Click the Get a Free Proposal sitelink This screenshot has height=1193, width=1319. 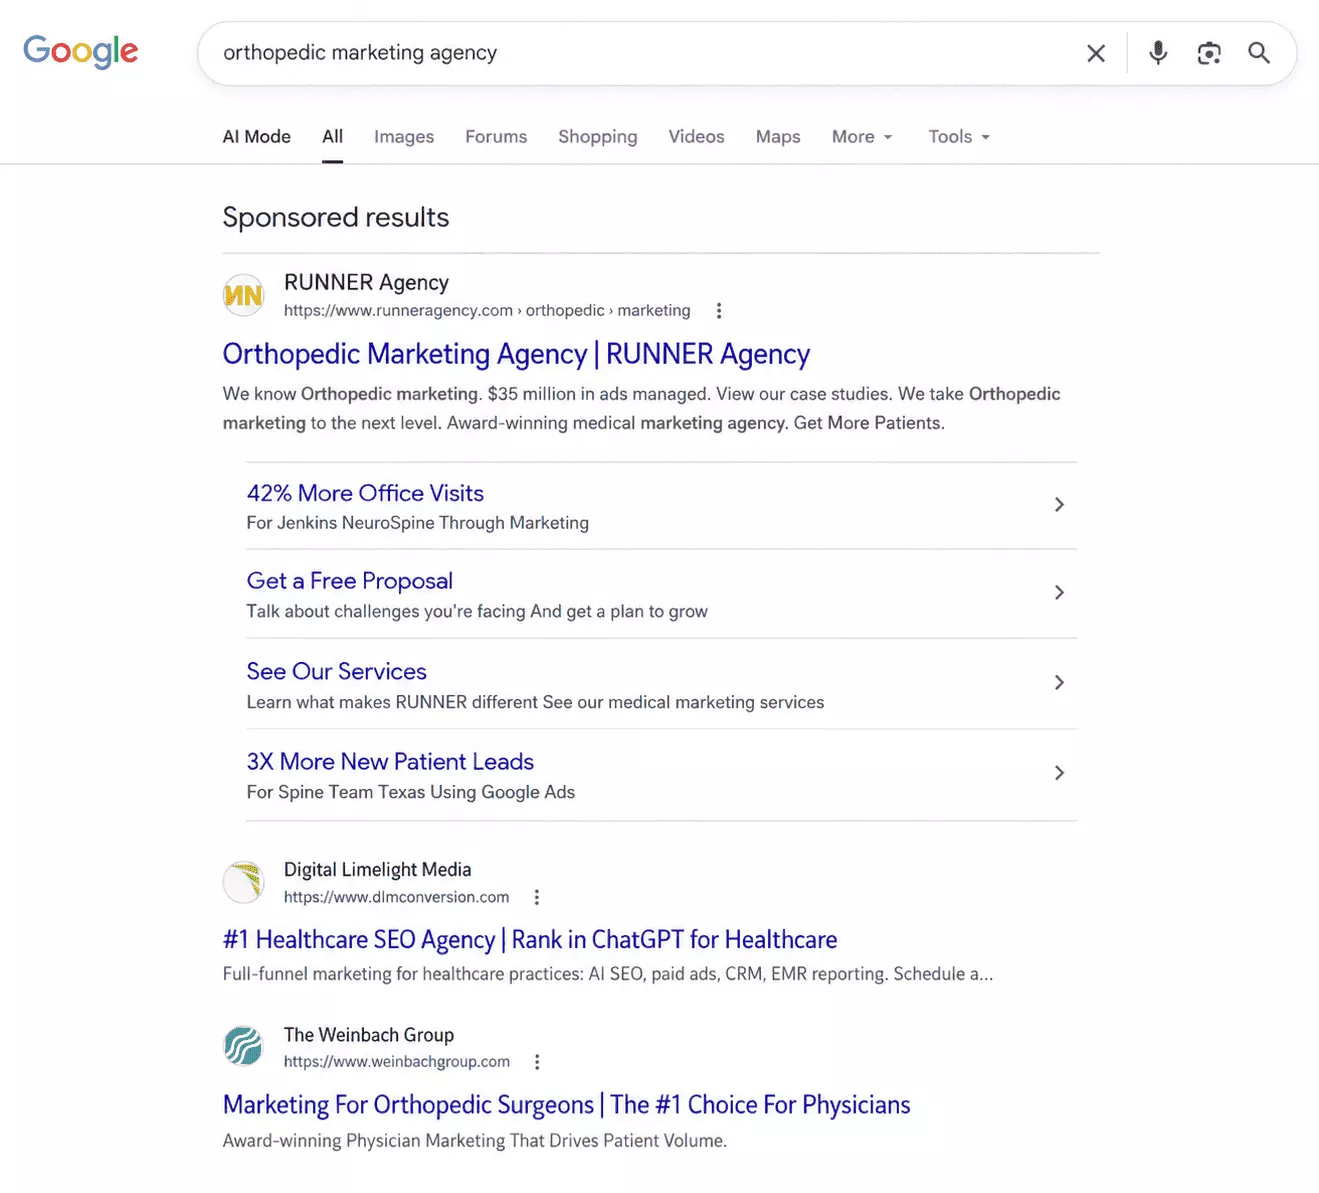(350, 581)
